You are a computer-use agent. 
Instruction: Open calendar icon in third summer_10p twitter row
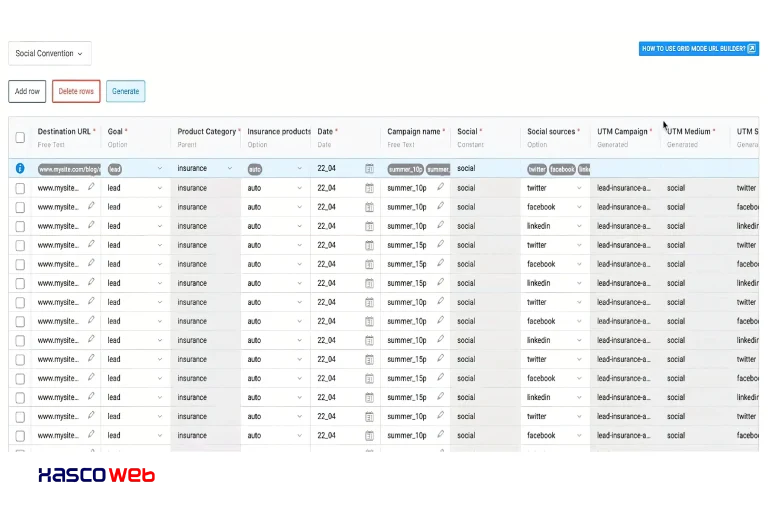tap(369, 416)
